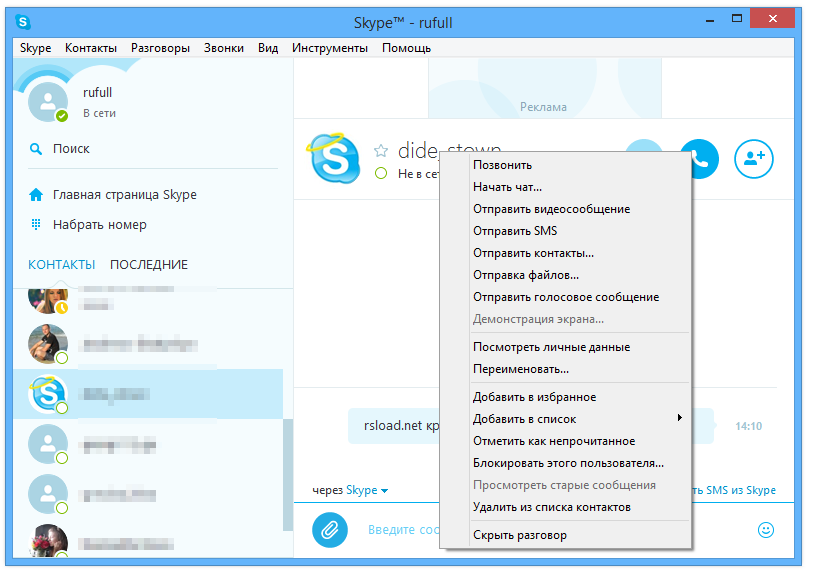Click the contact list scrollbar

click(x=288, y=474)
